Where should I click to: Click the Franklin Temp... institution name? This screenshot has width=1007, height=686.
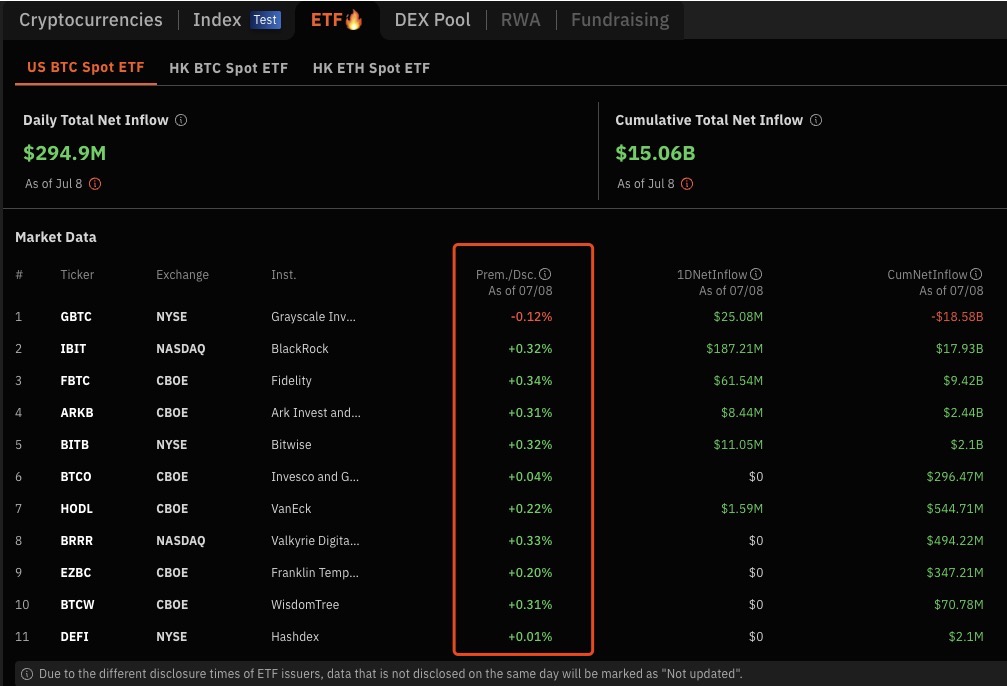pyautogui.click(x=315, y=573)
